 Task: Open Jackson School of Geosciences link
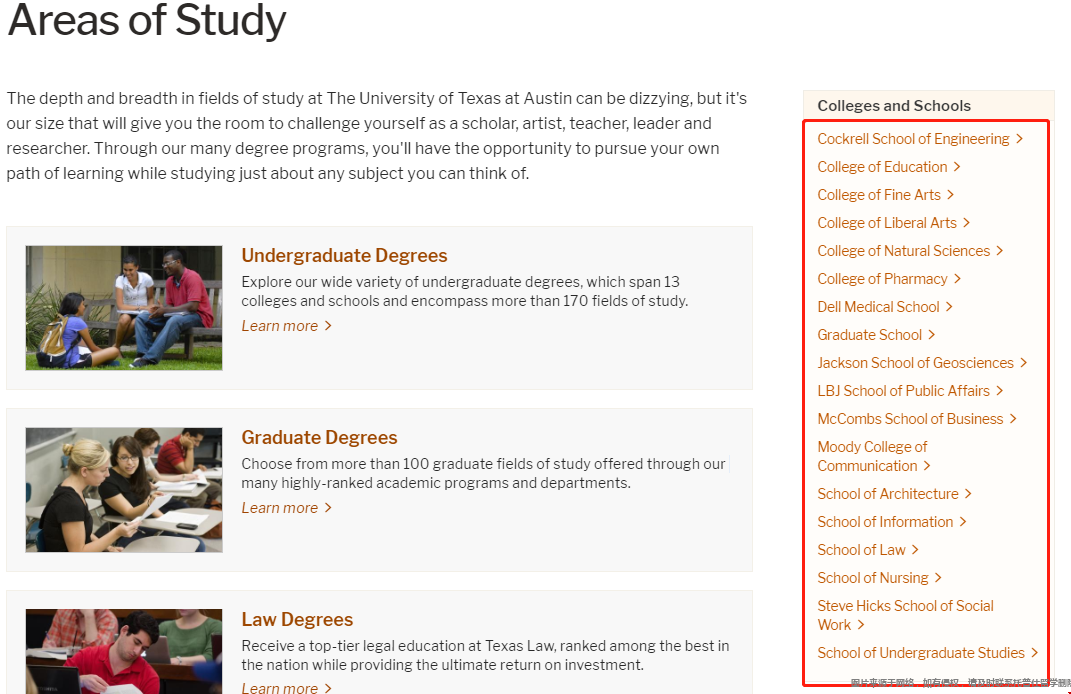[x=922, y=363]
